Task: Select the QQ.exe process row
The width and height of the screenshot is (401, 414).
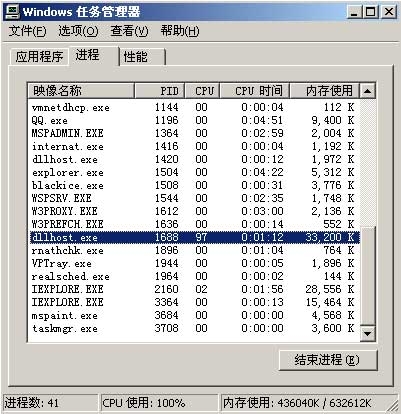Action: coord(194,120)
